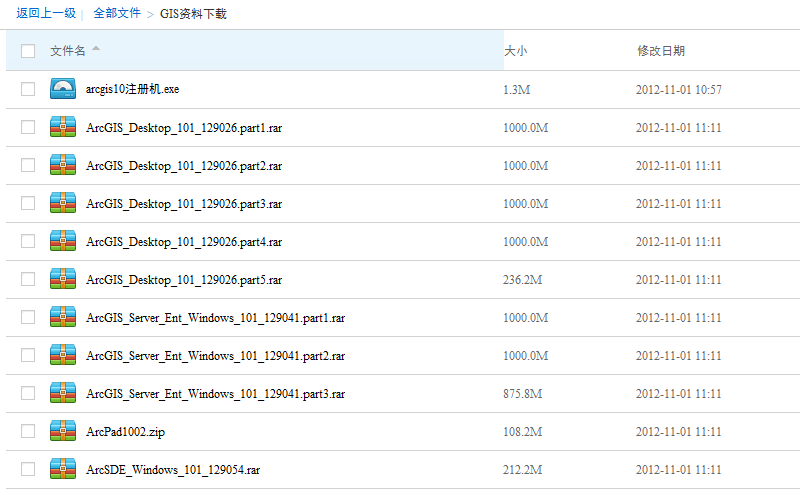Open ArcGIS_Desktop_101_129026.part5.rar file name

[184, 280]
